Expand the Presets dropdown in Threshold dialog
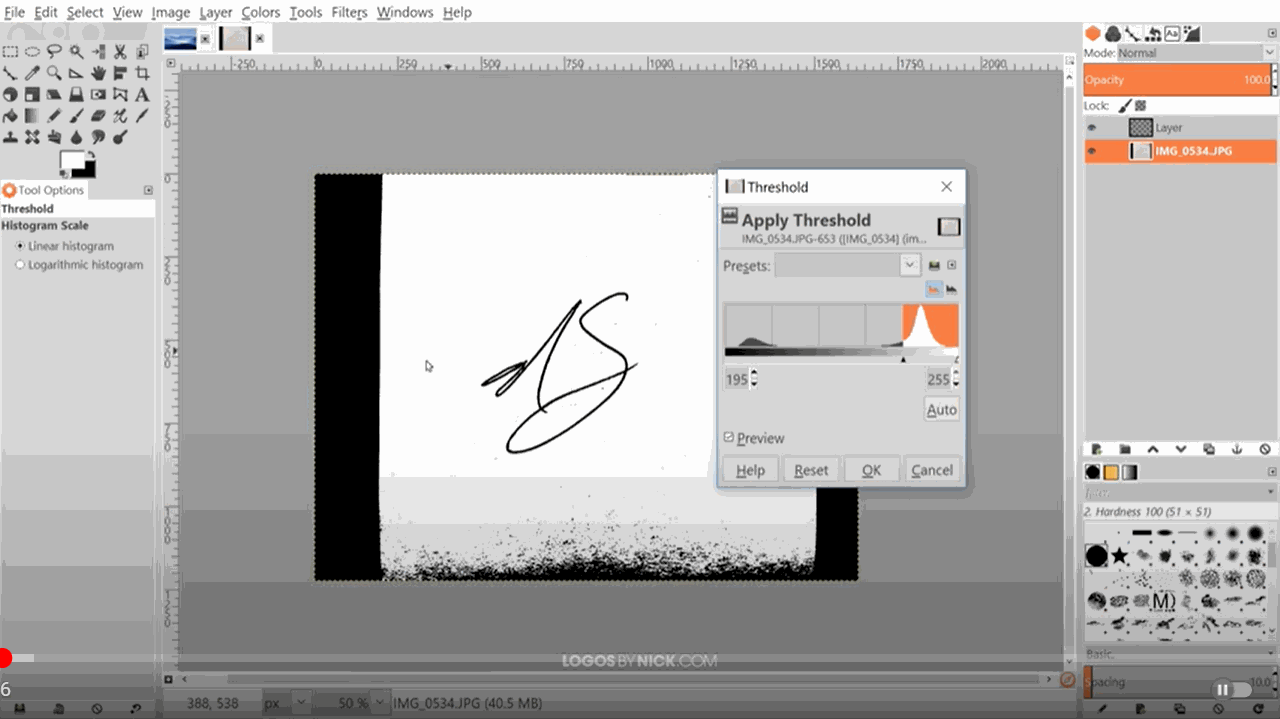The height and width of the screenshot is (719, 1280). pyautogui.click(x=909, y=264)
